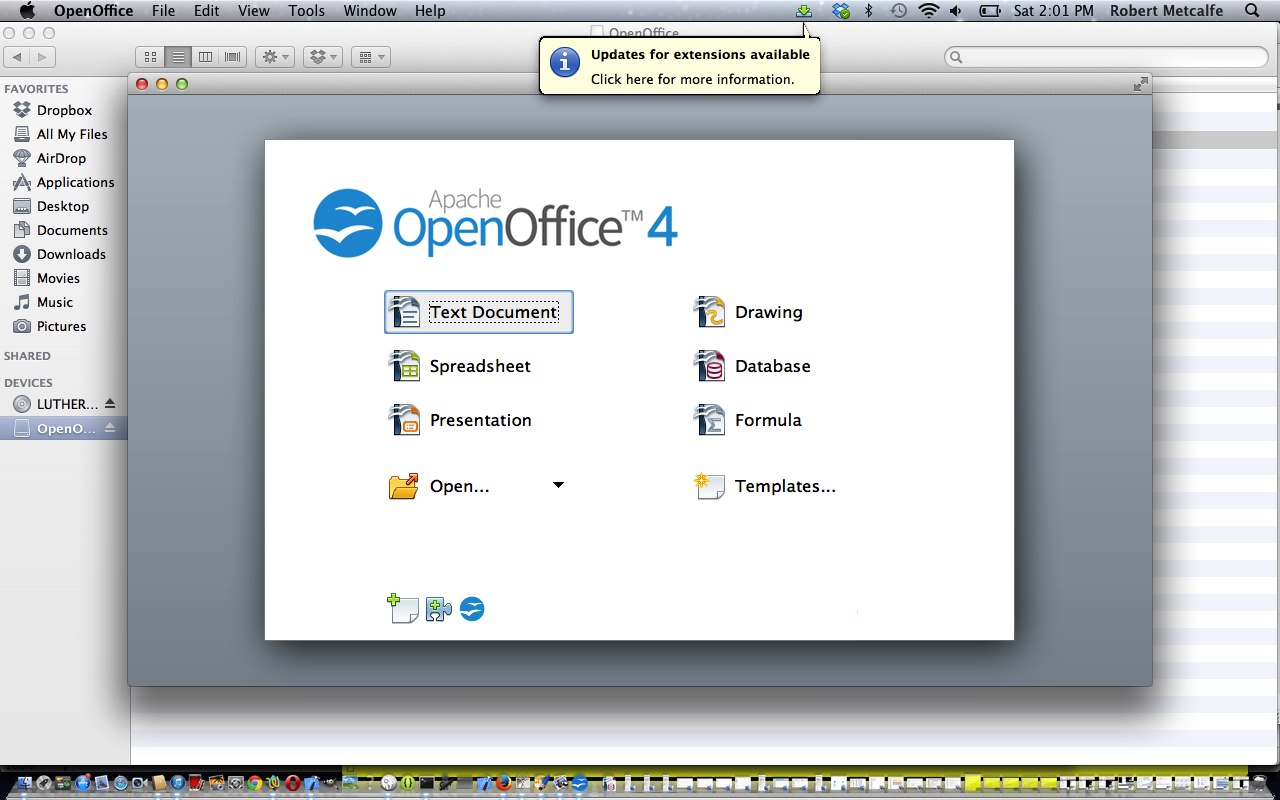This screenshot has height=800, width=1280.
Task: Click the battery status icon
Action: tap(990, 11)
